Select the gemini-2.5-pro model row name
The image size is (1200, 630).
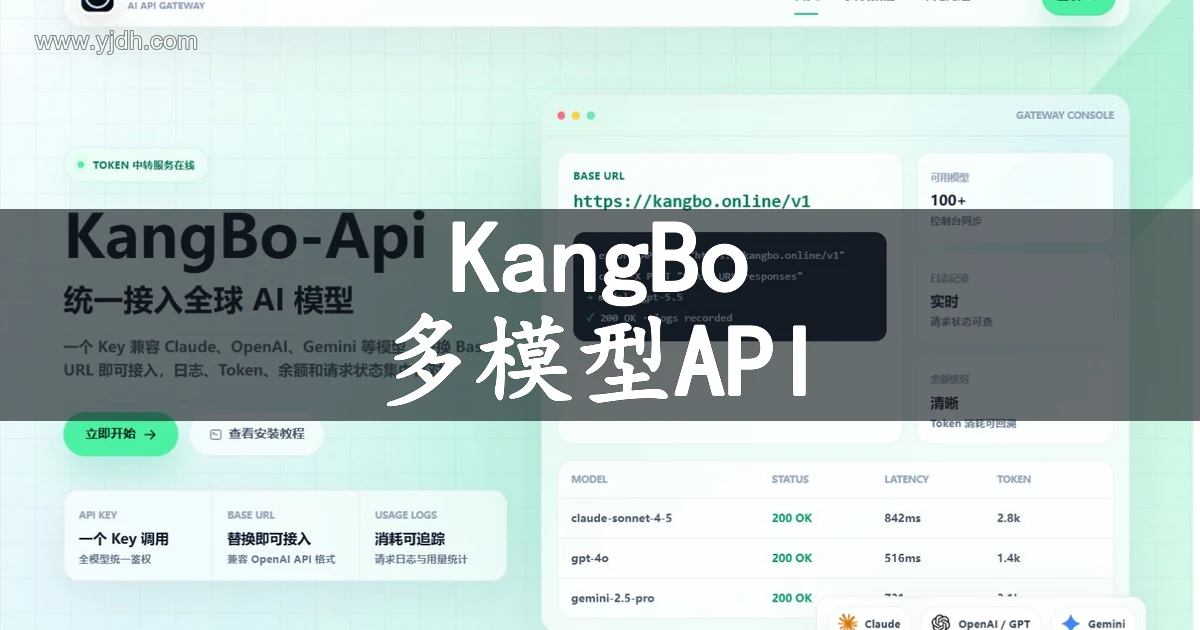tap(613, 598)
